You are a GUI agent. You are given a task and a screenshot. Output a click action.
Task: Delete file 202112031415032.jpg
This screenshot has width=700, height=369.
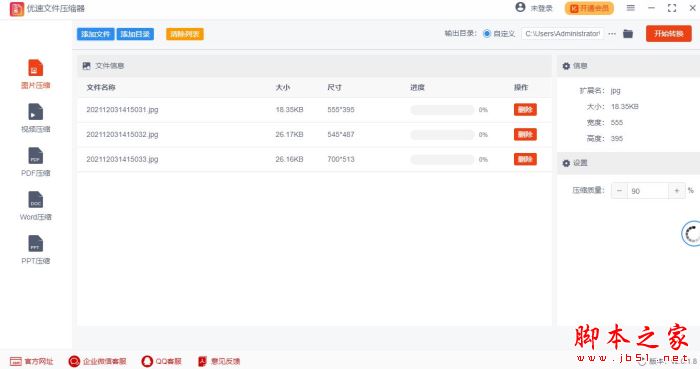point(525,134)
